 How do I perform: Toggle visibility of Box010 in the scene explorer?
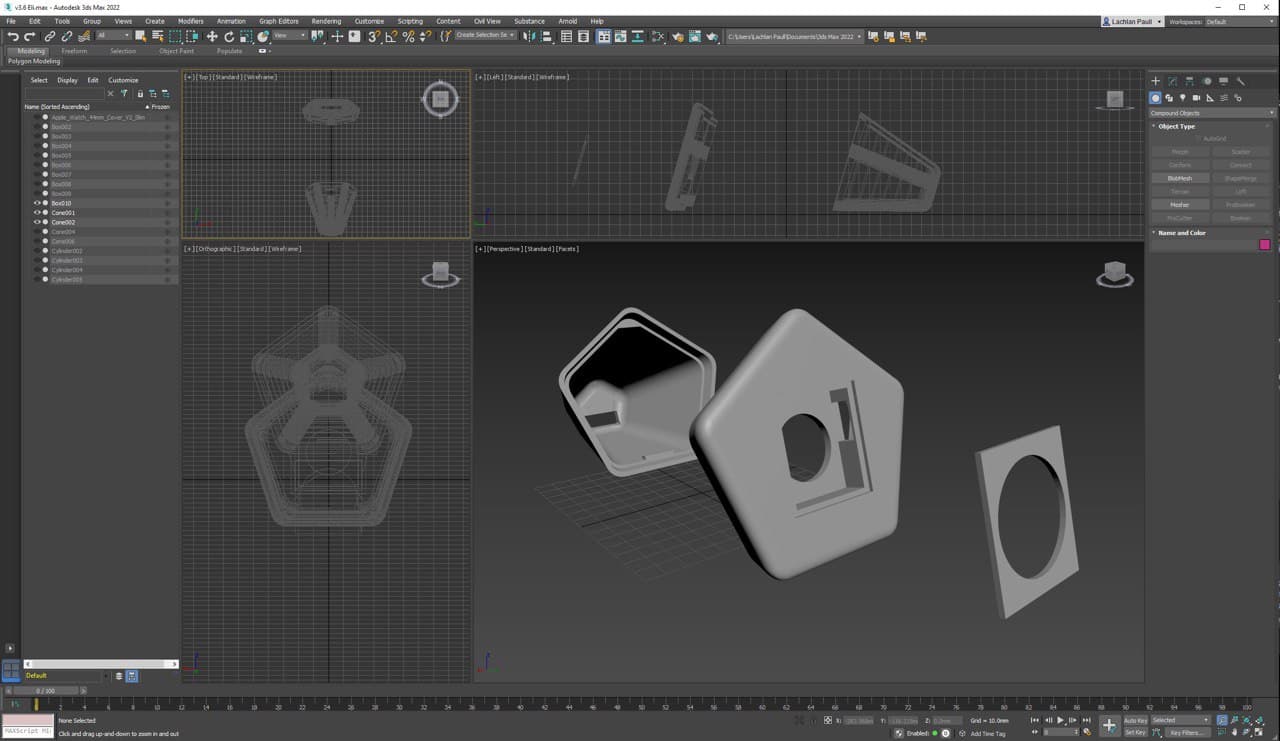[x=37, y=202]
